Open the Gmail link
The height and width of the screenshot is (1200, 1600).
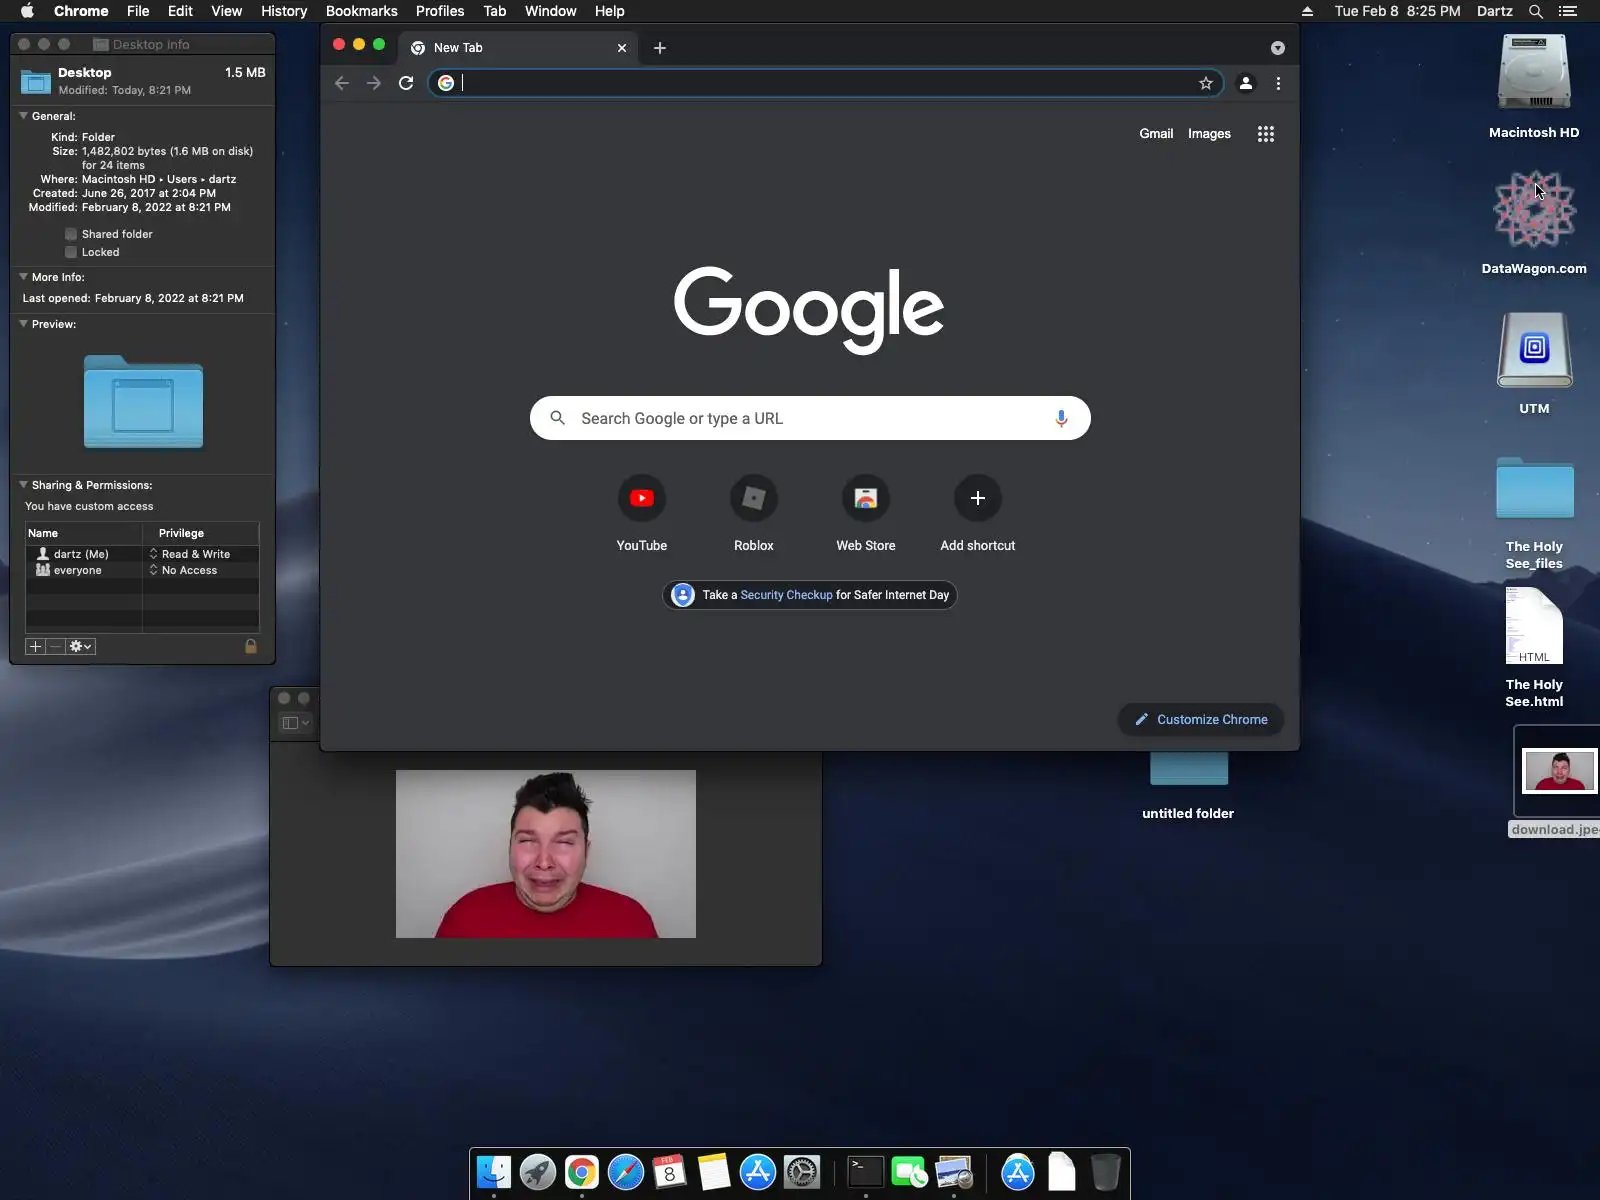point(1156,134)
